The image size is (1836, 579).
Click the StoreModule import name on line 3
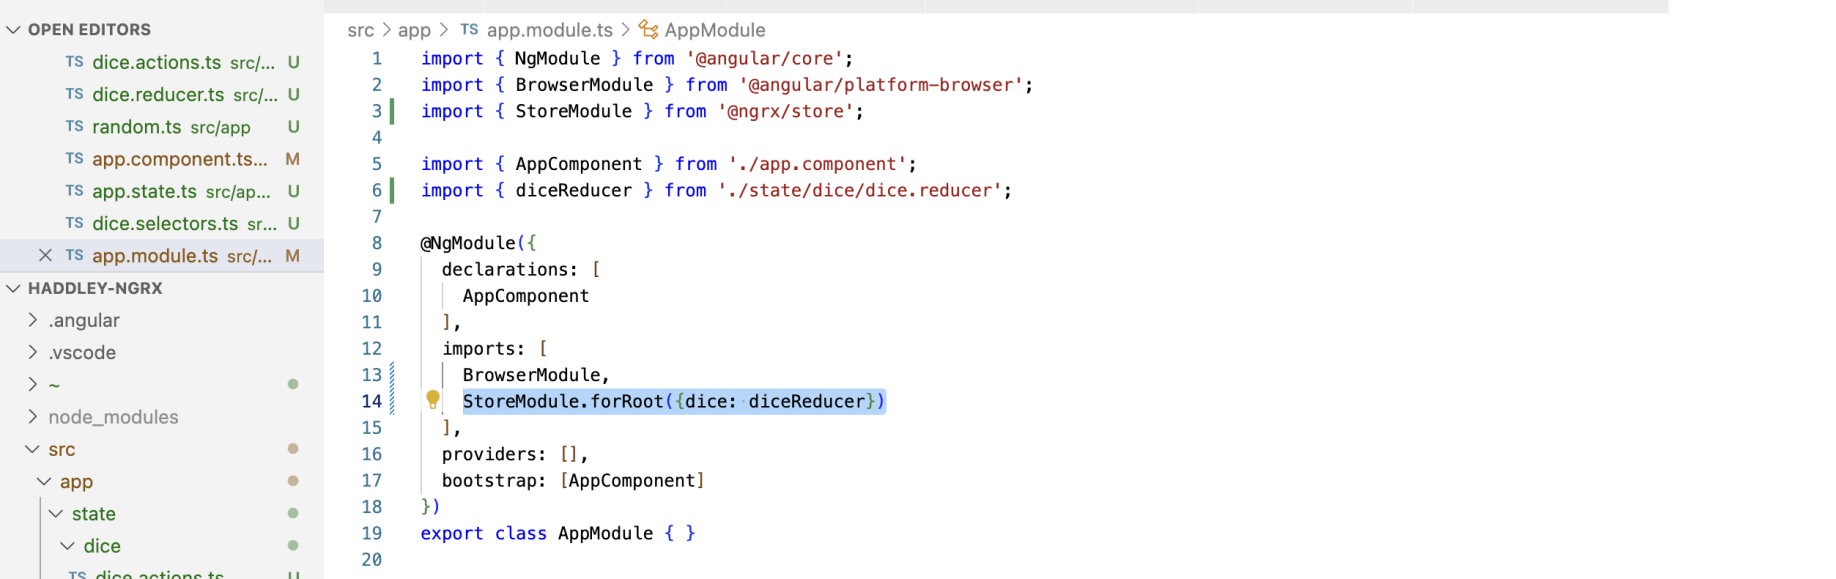coord(574,111)
